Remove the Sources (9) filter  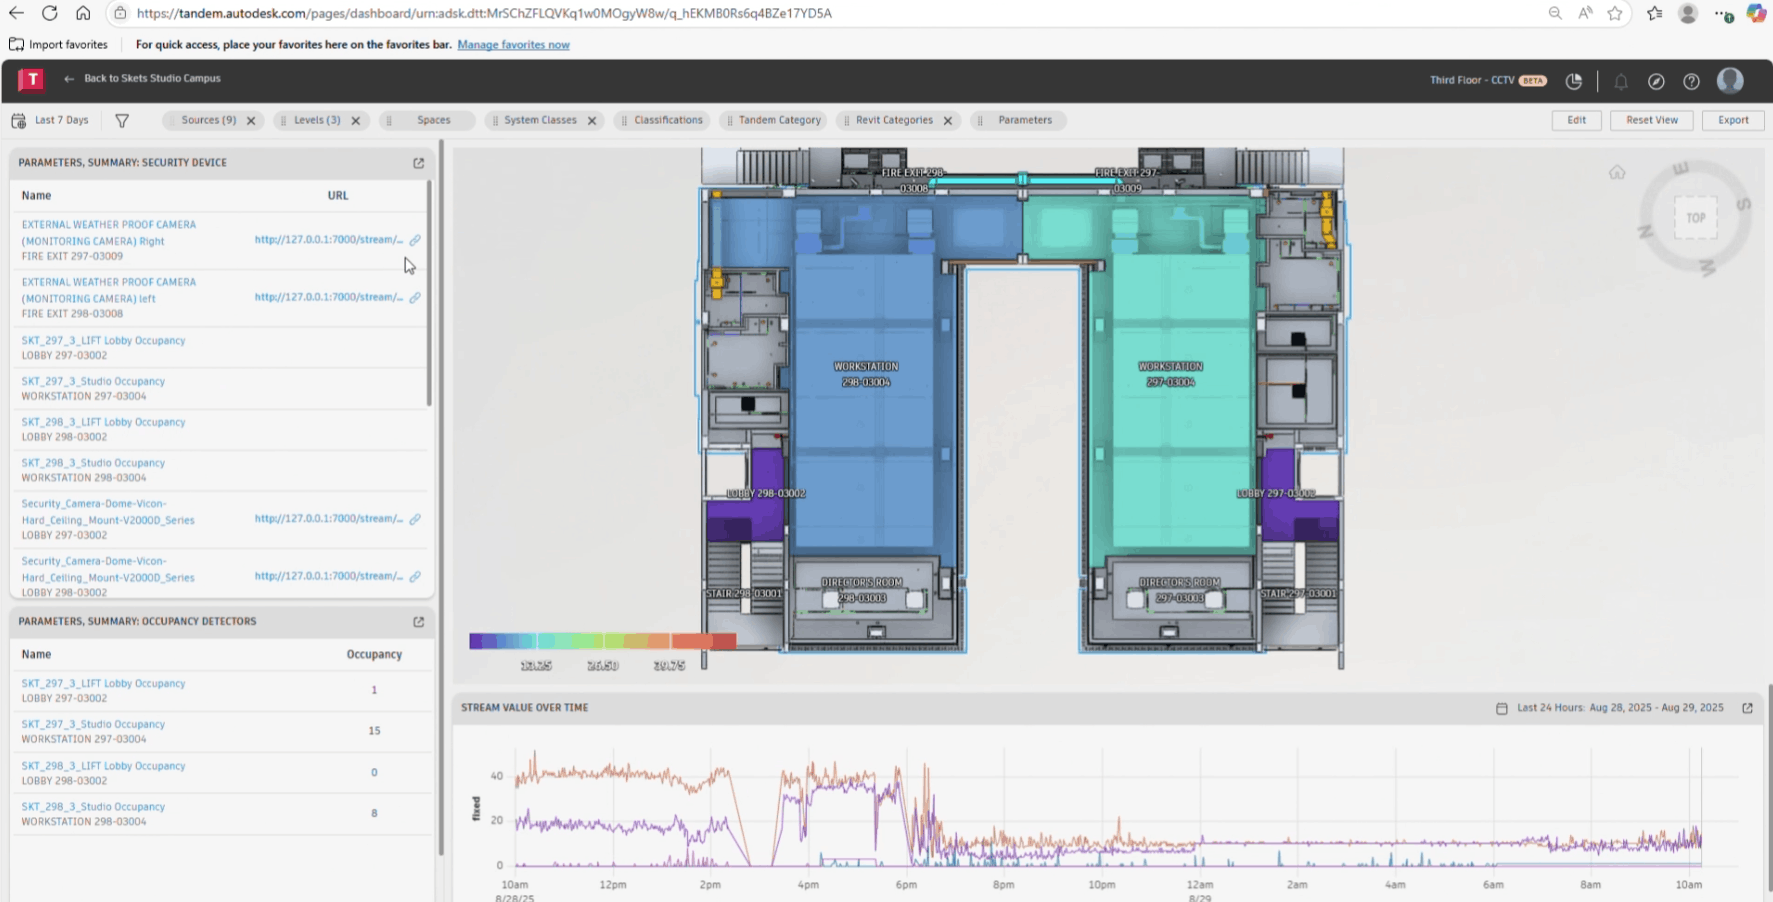coord(251,121)
